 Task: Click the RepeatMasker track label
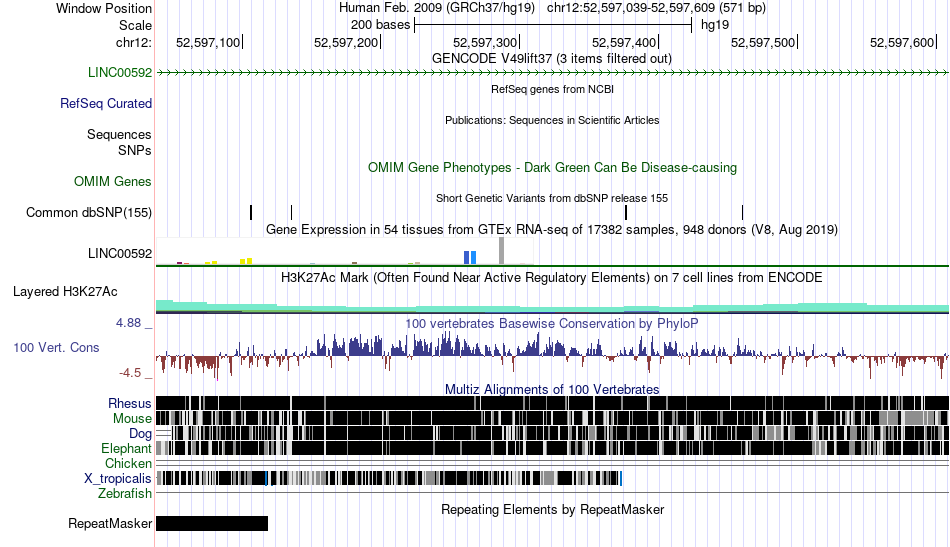[110, 524]
